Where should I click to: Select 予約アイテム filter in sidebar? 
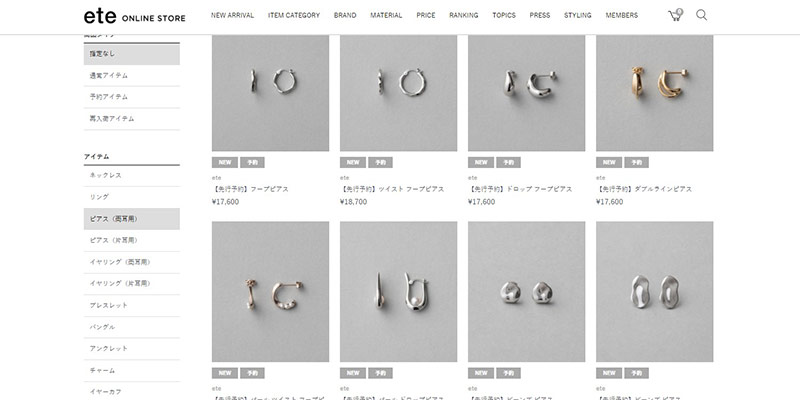coord(132,97)
